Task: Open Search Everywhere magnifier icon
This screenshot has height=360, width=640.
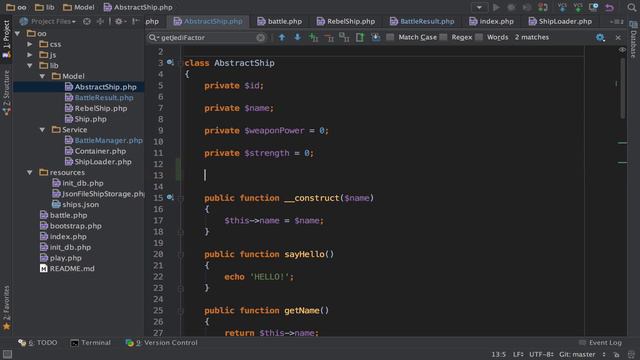Action: coord(631,7)
